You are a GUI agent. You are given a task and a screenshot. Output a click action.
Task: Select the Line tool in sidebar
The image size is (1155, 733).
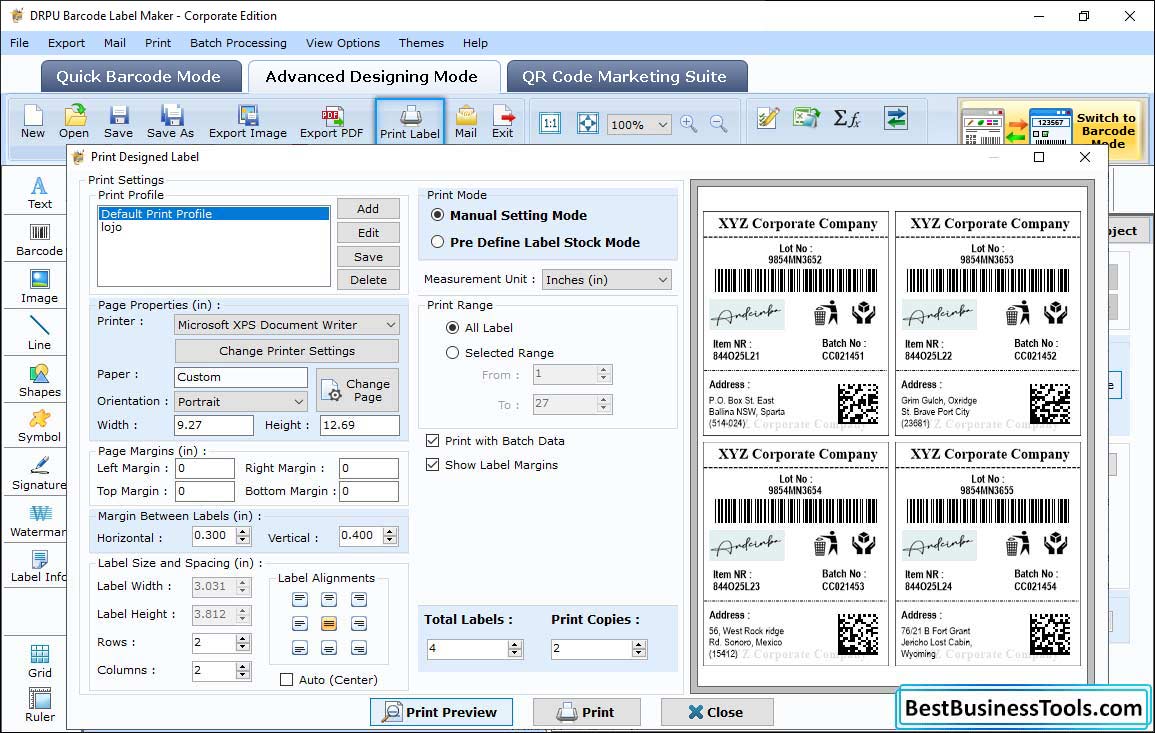pyautogui.click(x=39, y=334)
